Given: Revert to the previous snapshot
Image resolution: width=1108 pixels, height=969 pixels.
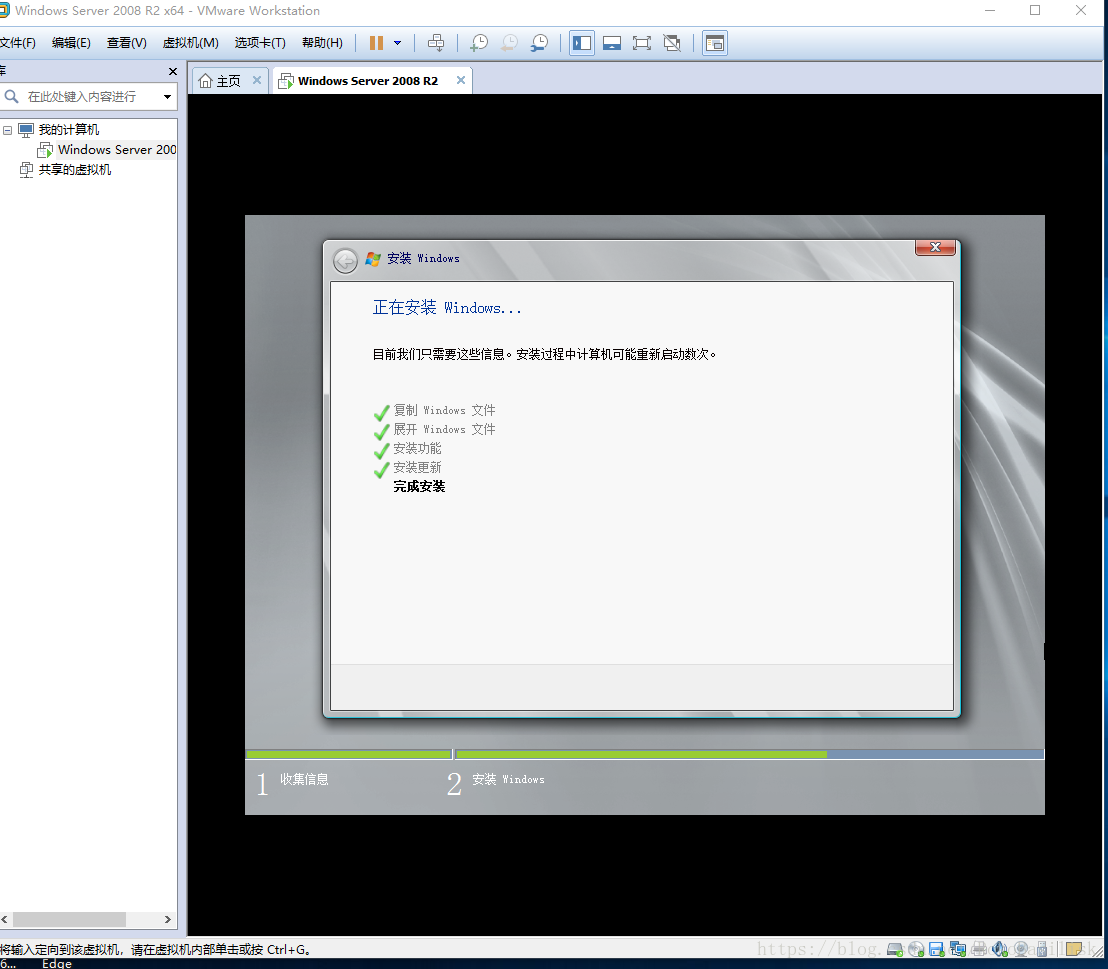Looking at the screenshot, I should (509, 43).
